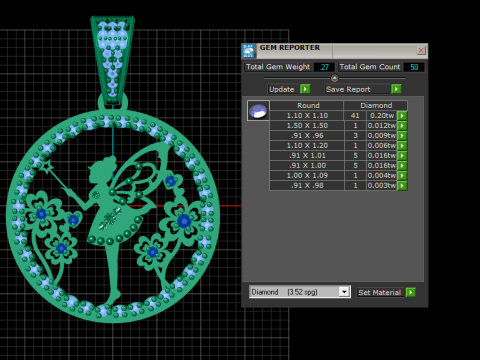Click the green arrow beside Set Material
Screen dimensions: 480x360
411,292
